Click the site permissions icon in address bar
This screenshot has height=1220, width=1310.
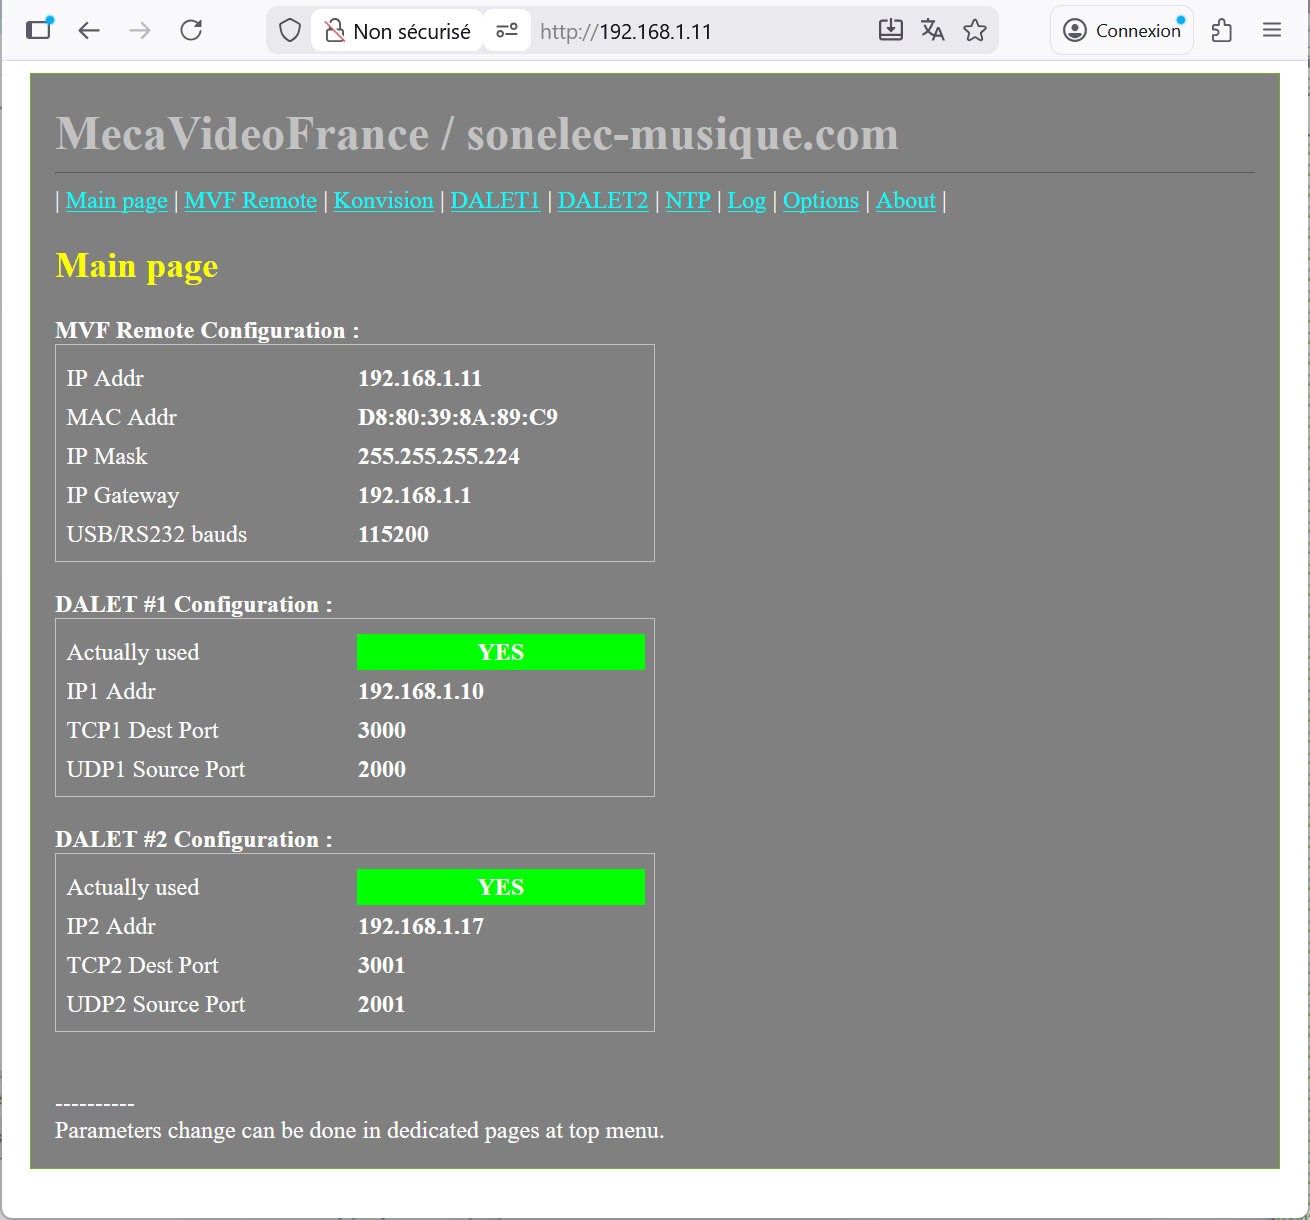pos(507,31)
